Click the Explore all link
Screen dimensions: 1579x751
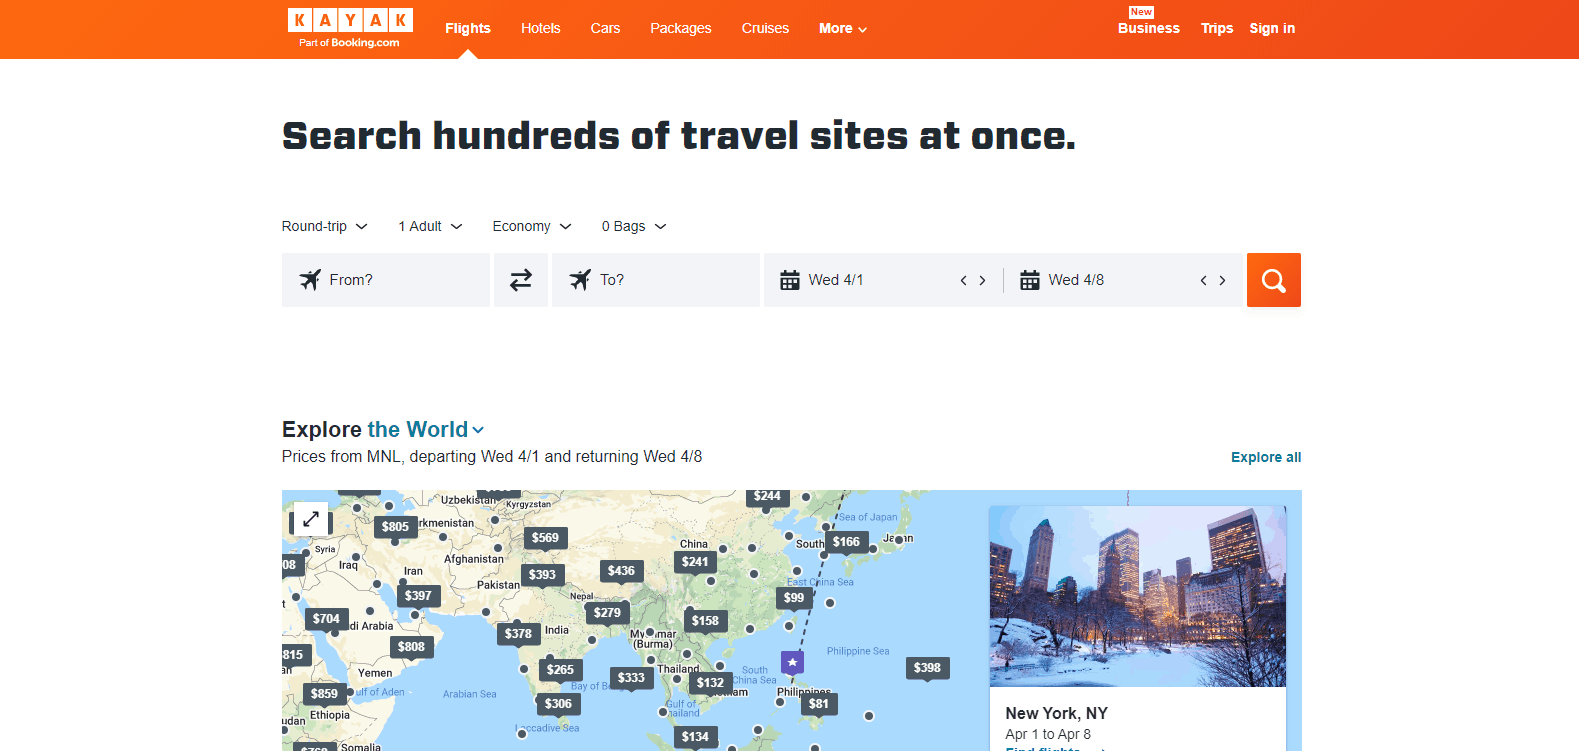pyautogui.click(x=1265, y=457)
